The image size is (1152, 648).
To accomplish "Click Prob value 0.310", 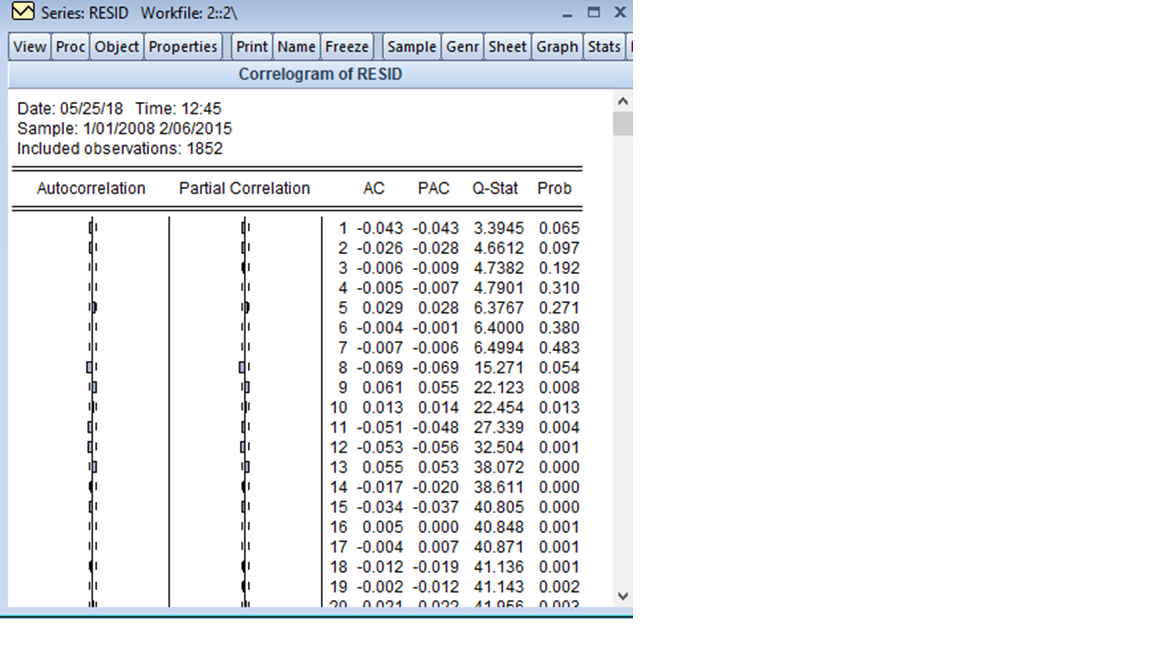I will (x=559, y=288).
